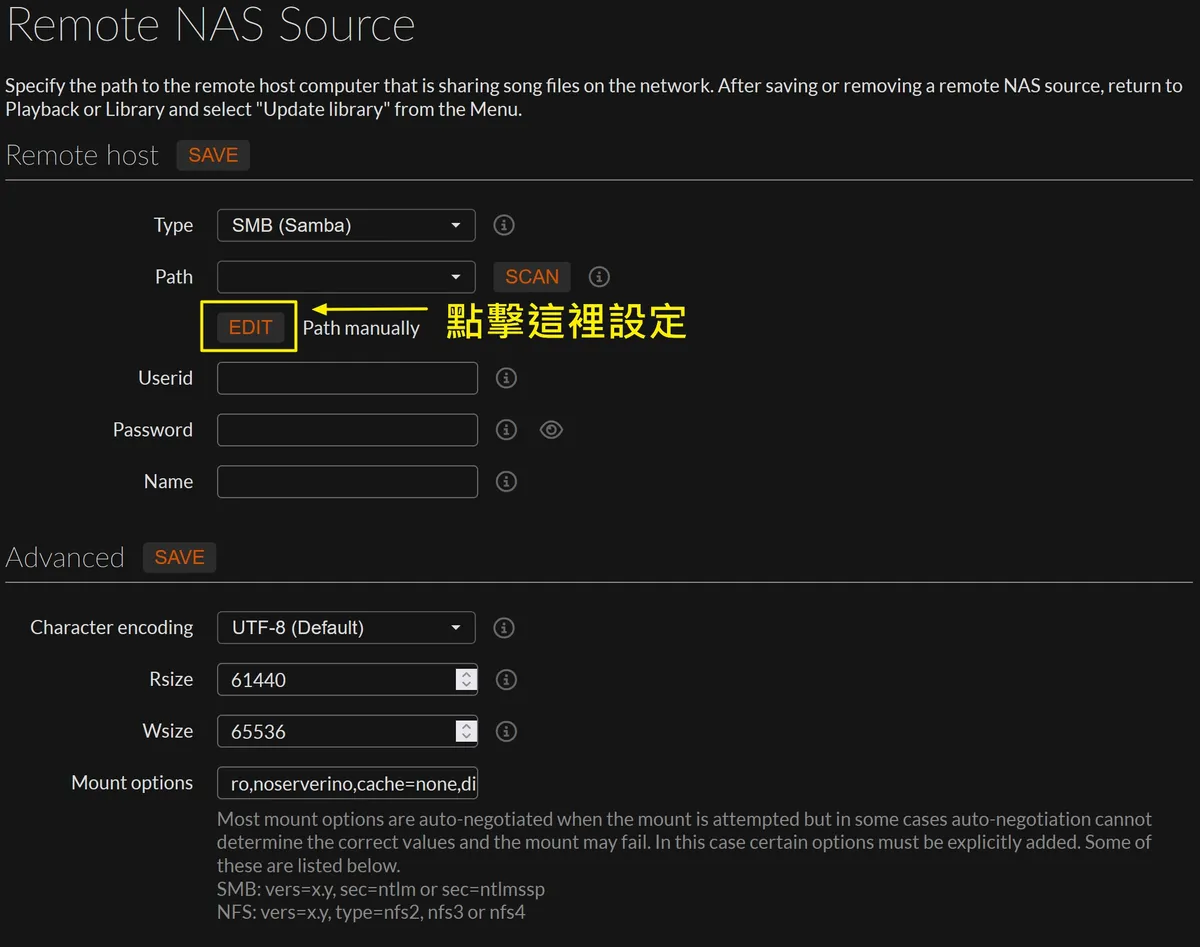Open the Type dropdown showing SMB (Samba)
Screen dimensions: 1200x947
pyautogui.click(x=346, y=225)
